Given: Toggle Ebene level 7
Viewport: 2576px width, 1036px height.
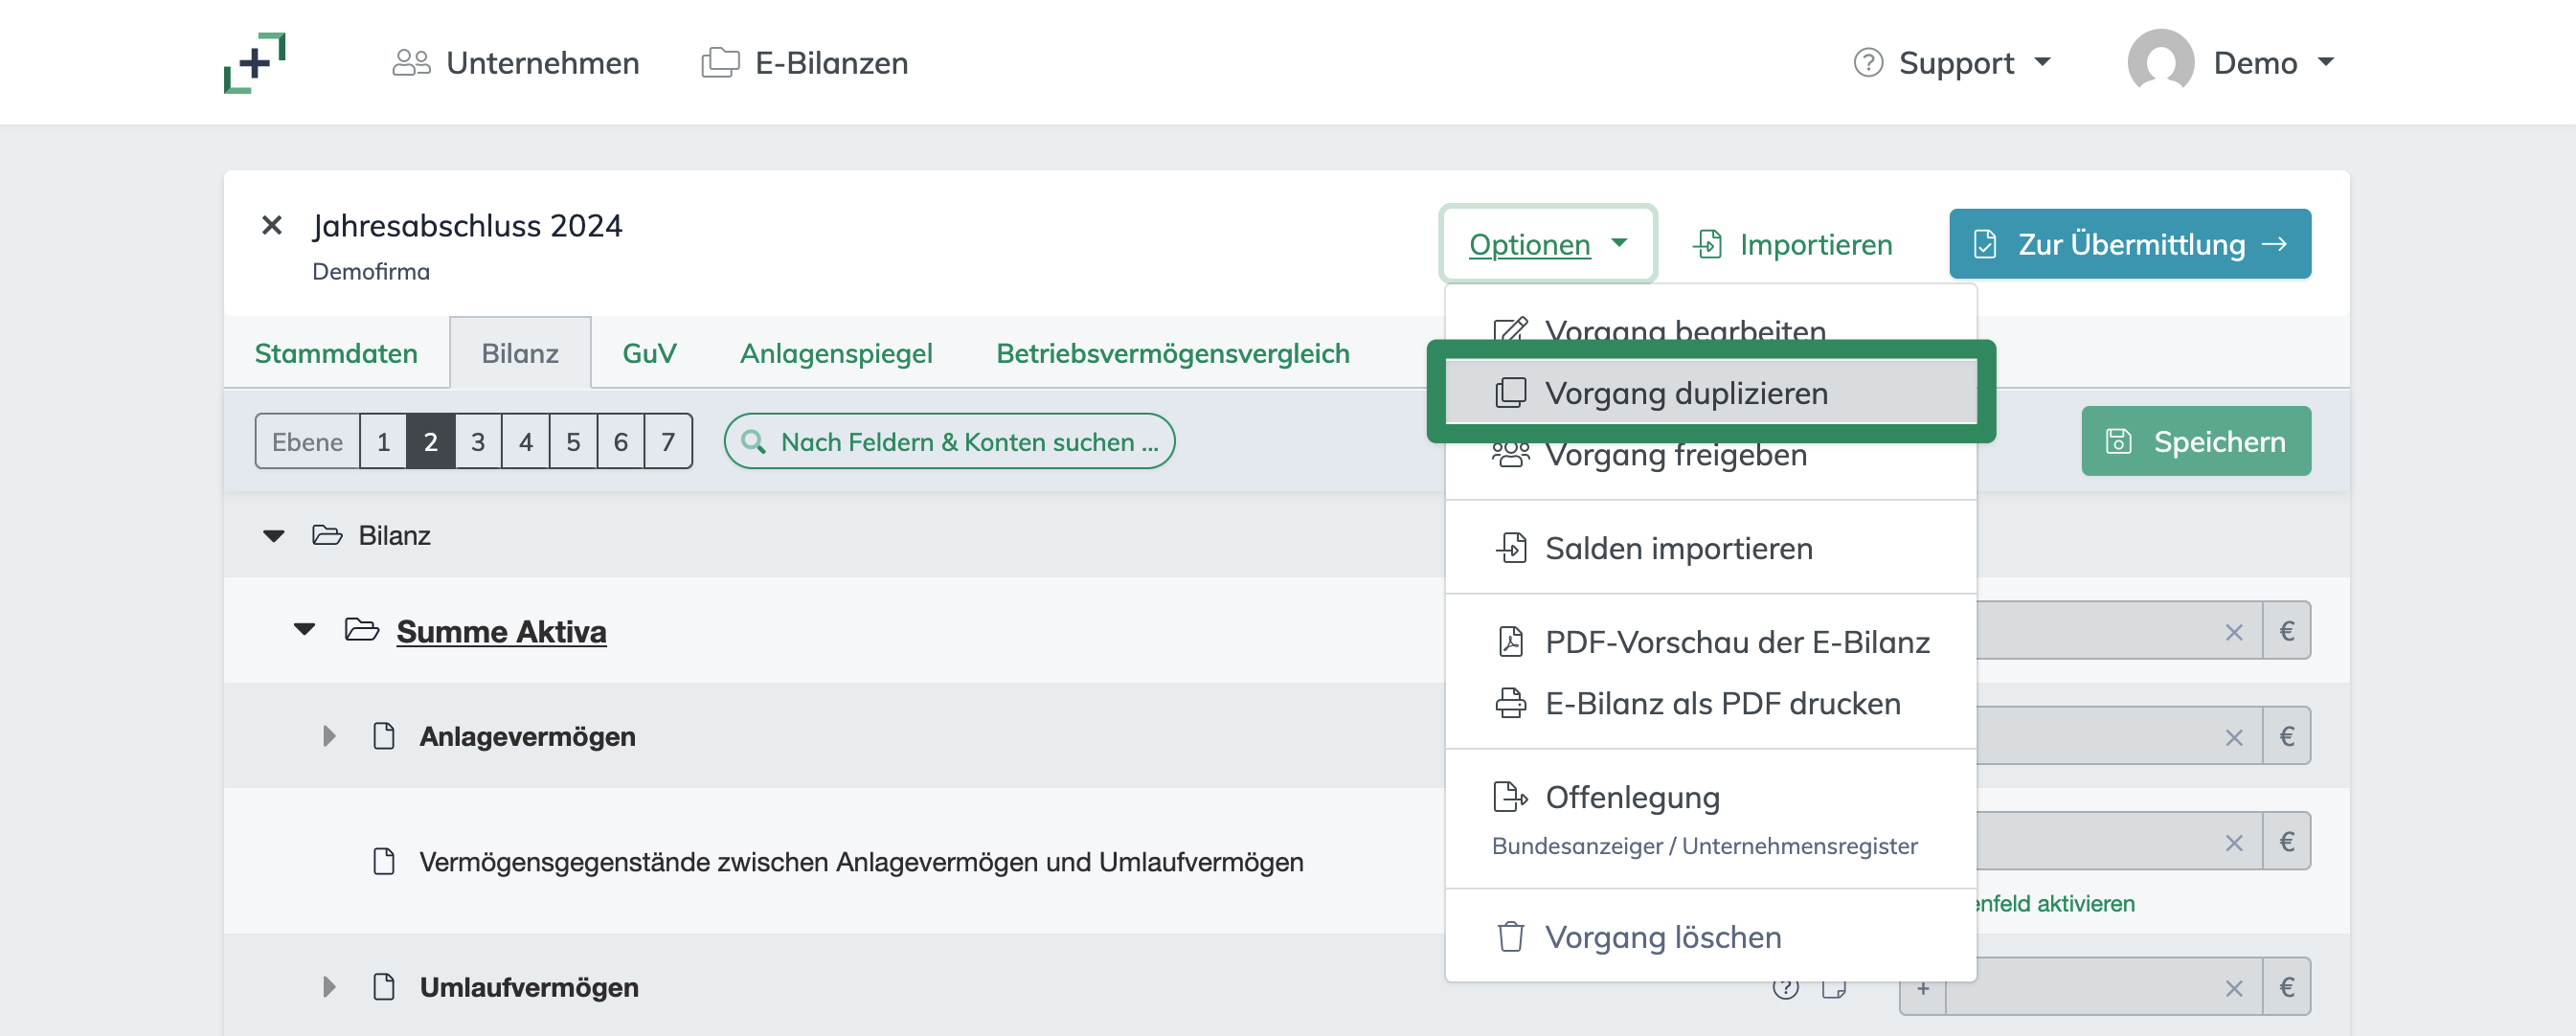Looking at the screenshot, I should [667, 441].
